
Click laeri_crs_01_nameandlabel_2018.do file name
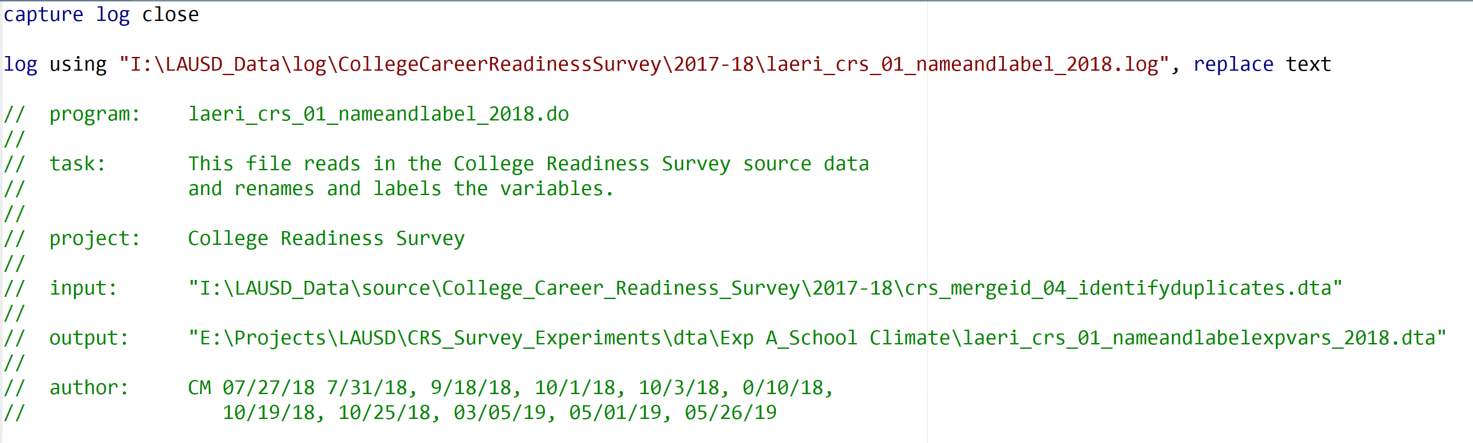tap(378, 114)
